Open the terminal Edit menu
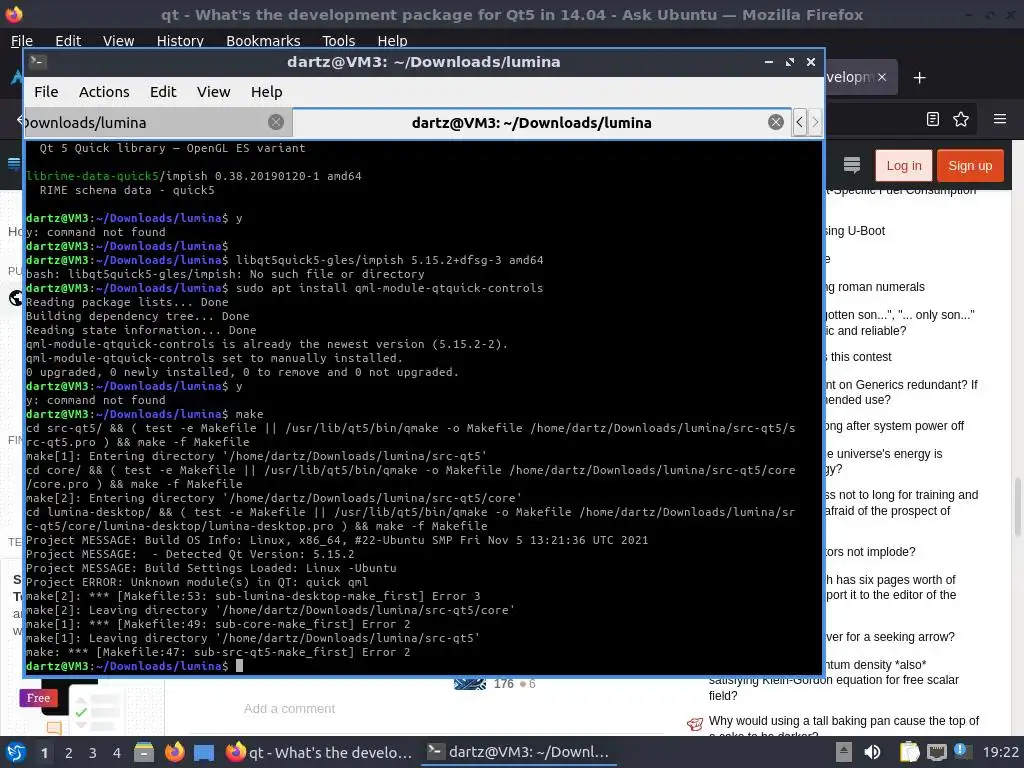The height and width of the screenshot is (768, 1024). [x=163, y=92]
